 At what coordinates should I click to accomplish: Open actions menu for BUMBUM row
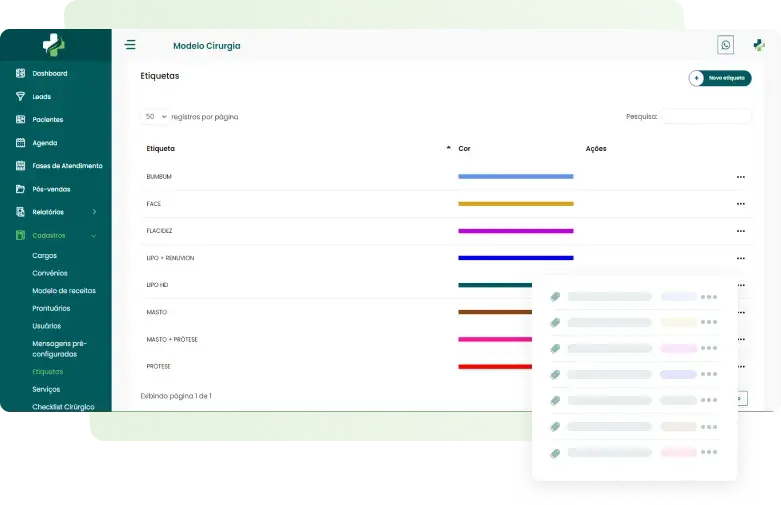tap(740, 177)
